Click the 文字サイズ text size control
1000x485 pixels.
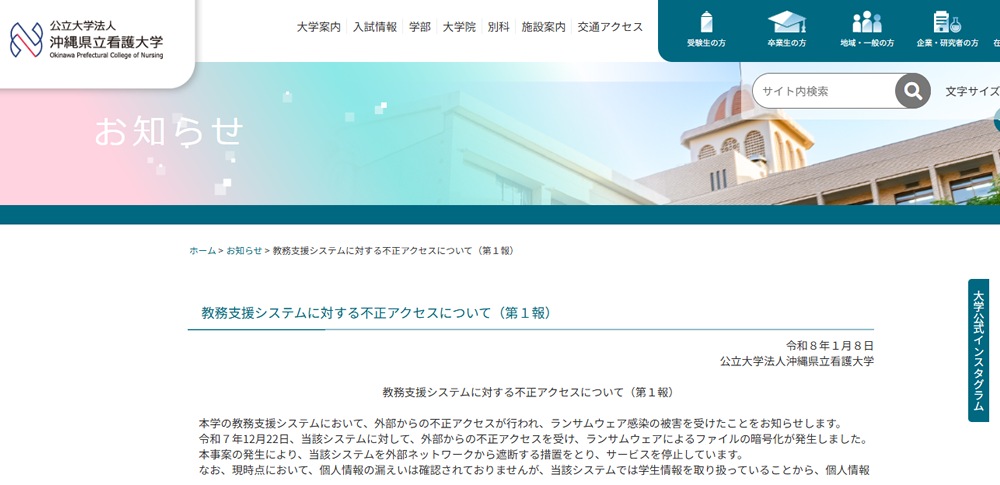pos(972,91)
